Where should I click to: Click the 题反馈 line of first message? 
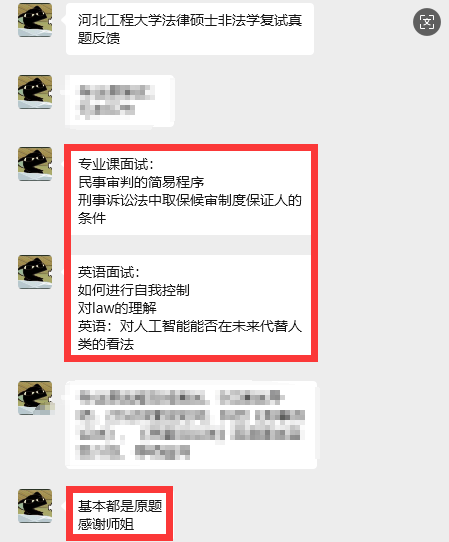click(99, 38)
